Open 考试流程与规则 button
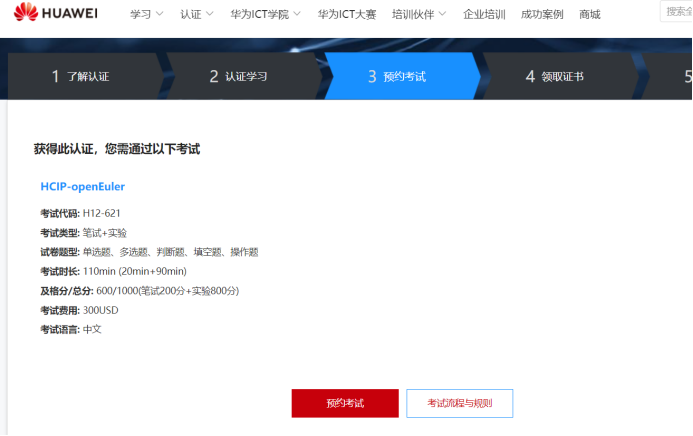This screenshot has height=436, width=693. point(460,403)
